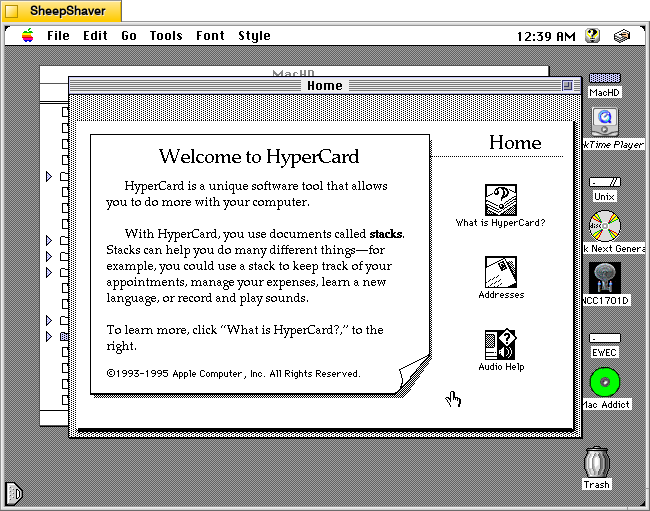The width and height of the screenshot is (650, 511).
Task: Click the "Mac Addict" desktop icon label
Action: [606, 404]
